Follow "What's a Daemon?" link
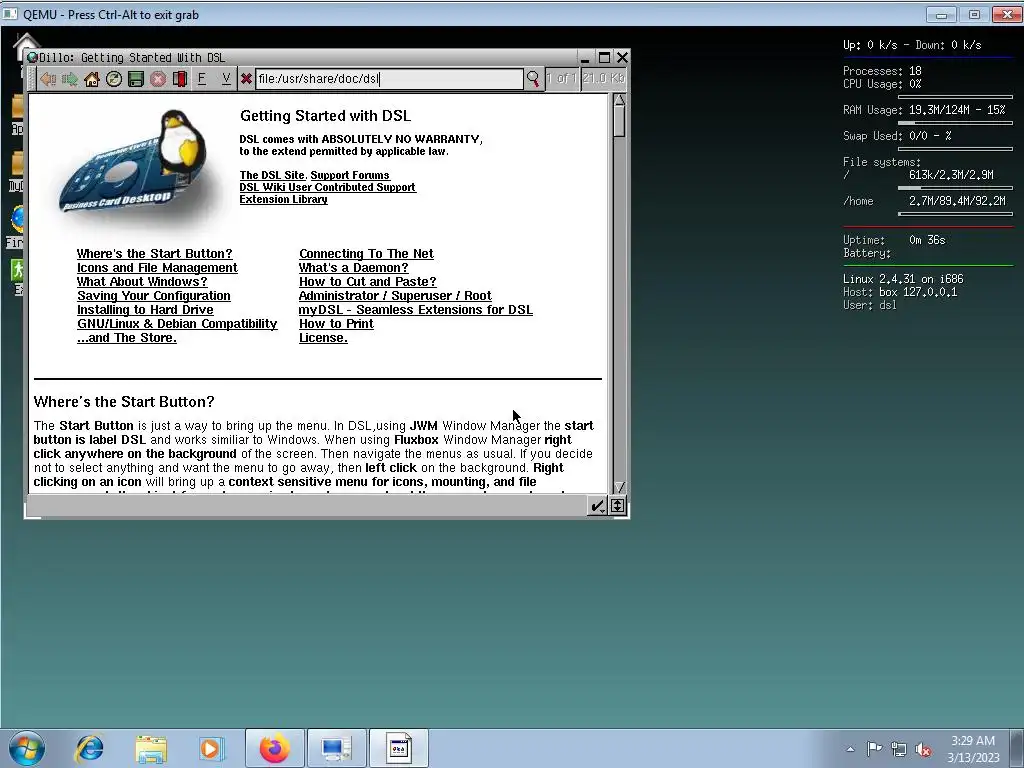This screenshot has height=768, width=1024. (x=353, y=268)
